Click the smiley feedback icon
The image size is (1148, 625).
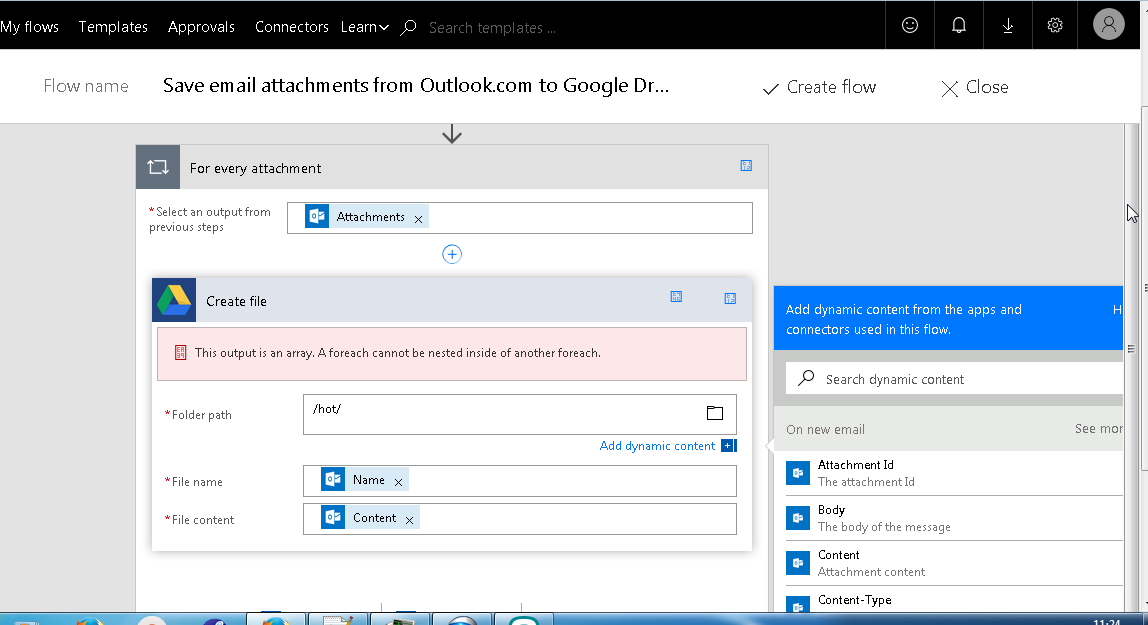910,27
